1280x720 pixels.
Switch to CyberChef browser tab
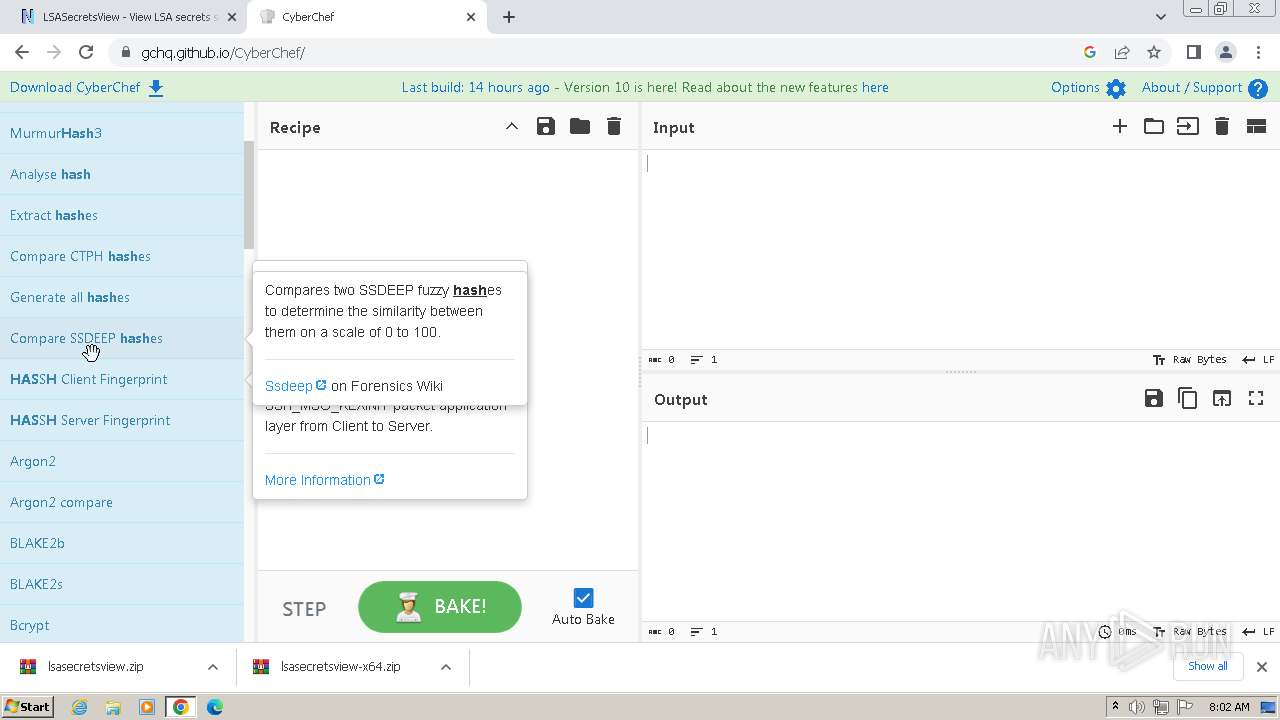[x=367, y=17]
